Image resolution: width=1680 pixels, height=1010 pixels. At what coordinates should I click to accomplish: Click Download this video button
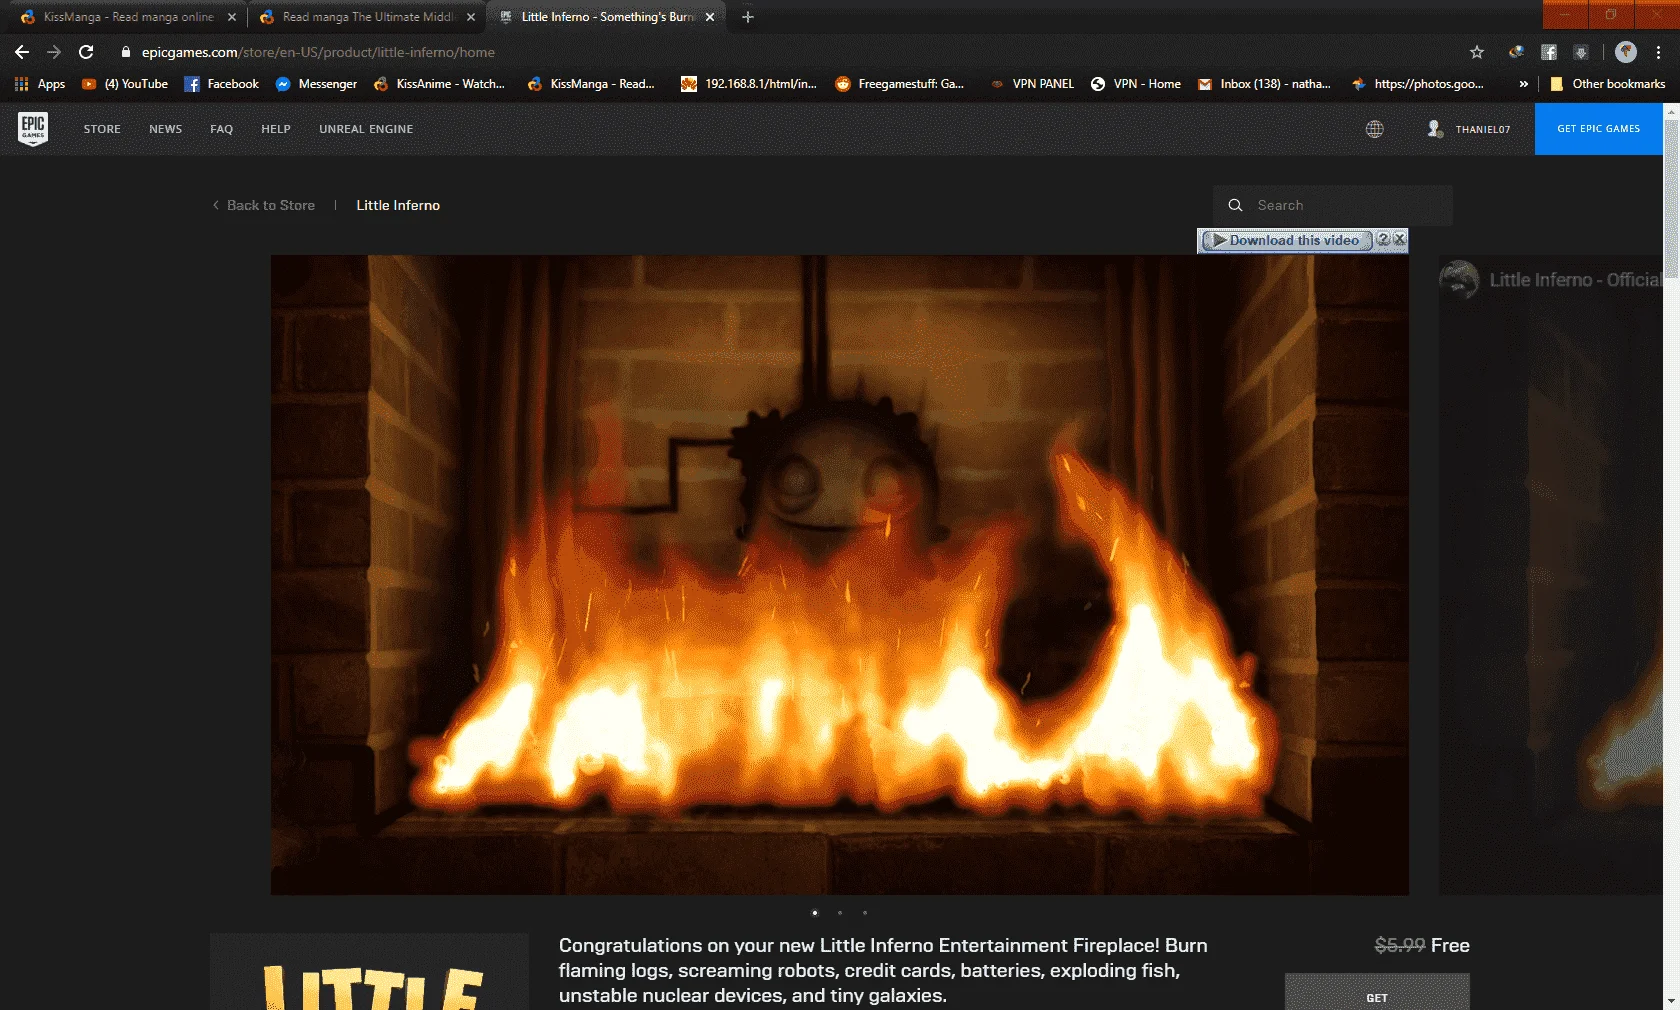pyautogui.click(x=1286, y=240)
